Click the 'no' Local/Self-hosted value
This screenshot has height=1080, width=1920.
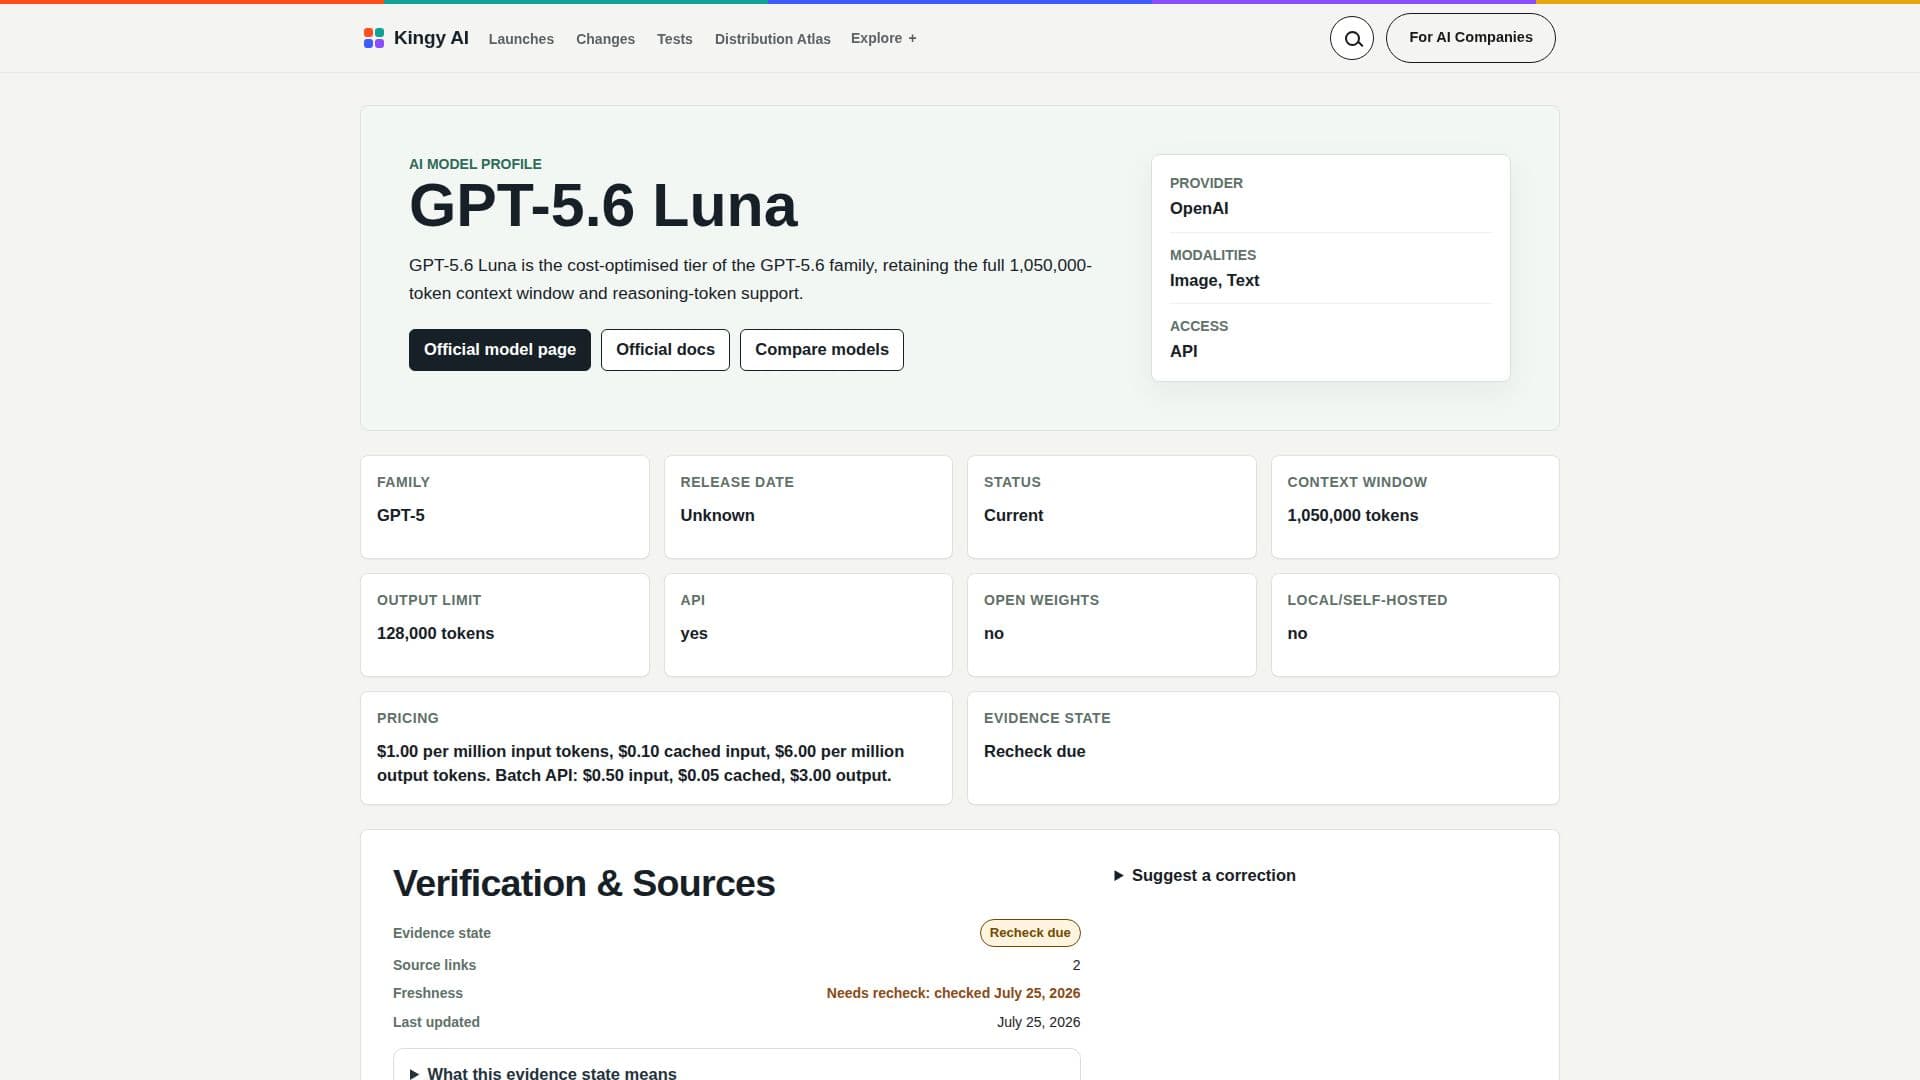pyautogui.click(x=1297, y=634)
